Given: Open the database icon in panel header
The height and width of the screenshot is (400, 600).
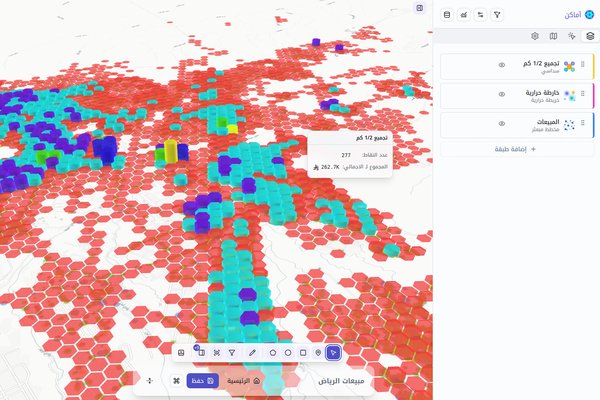Looking at the screenshot, I should tap(447, 15).
